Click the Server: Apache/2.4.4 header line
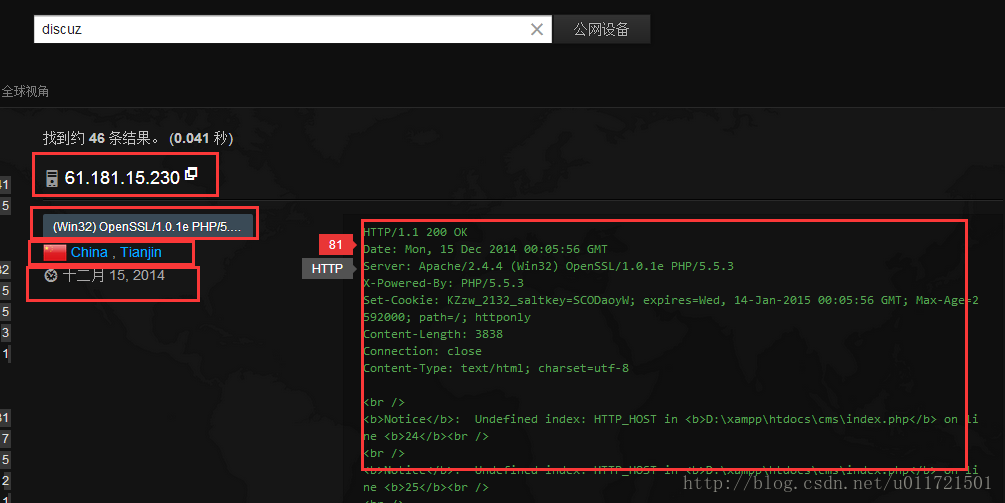Screen dimensions: 1005x503 548,266
